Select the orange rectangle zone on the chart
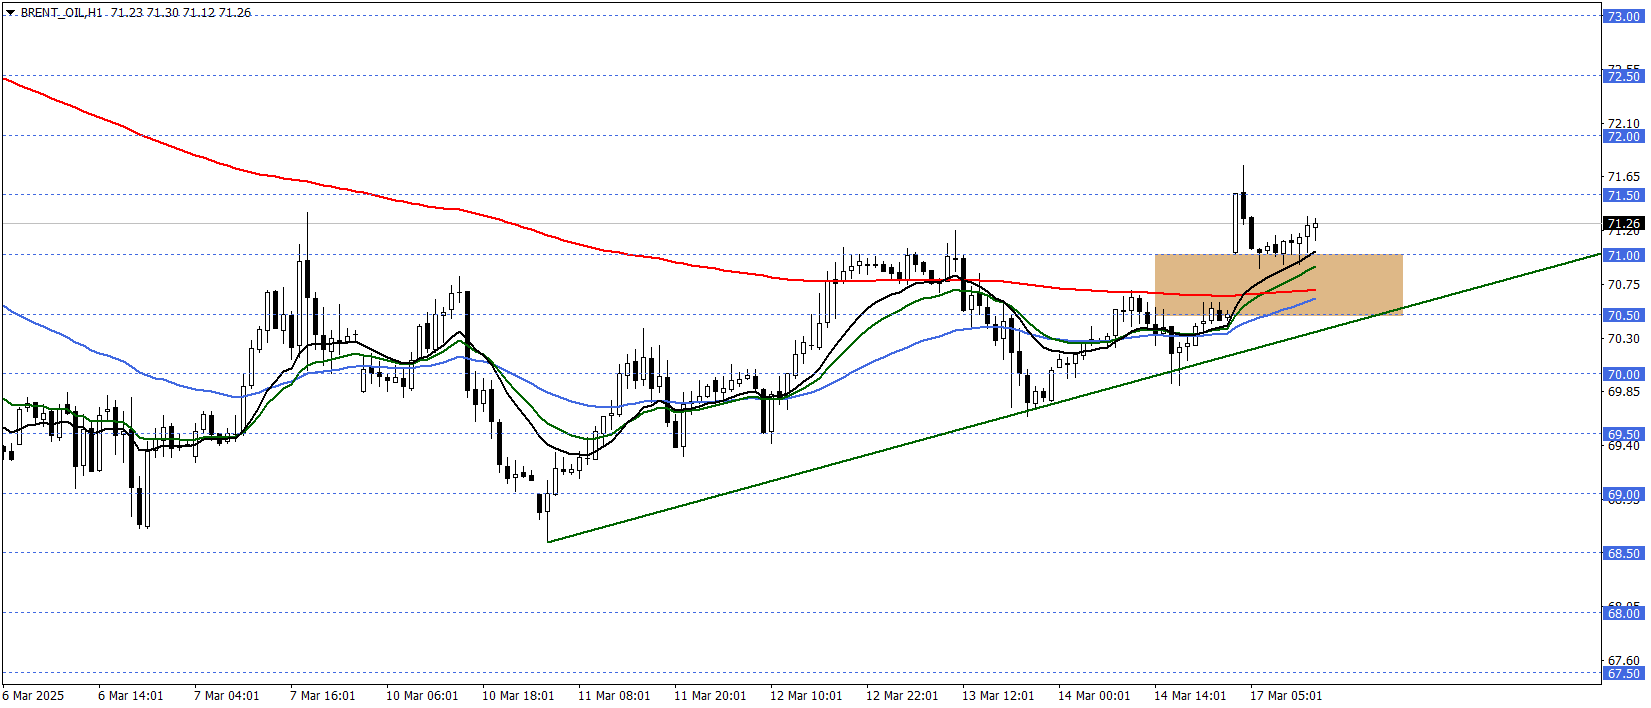Image resolution: width=1651 pixels, height=708 pixels. click(x=1278, y=284)
